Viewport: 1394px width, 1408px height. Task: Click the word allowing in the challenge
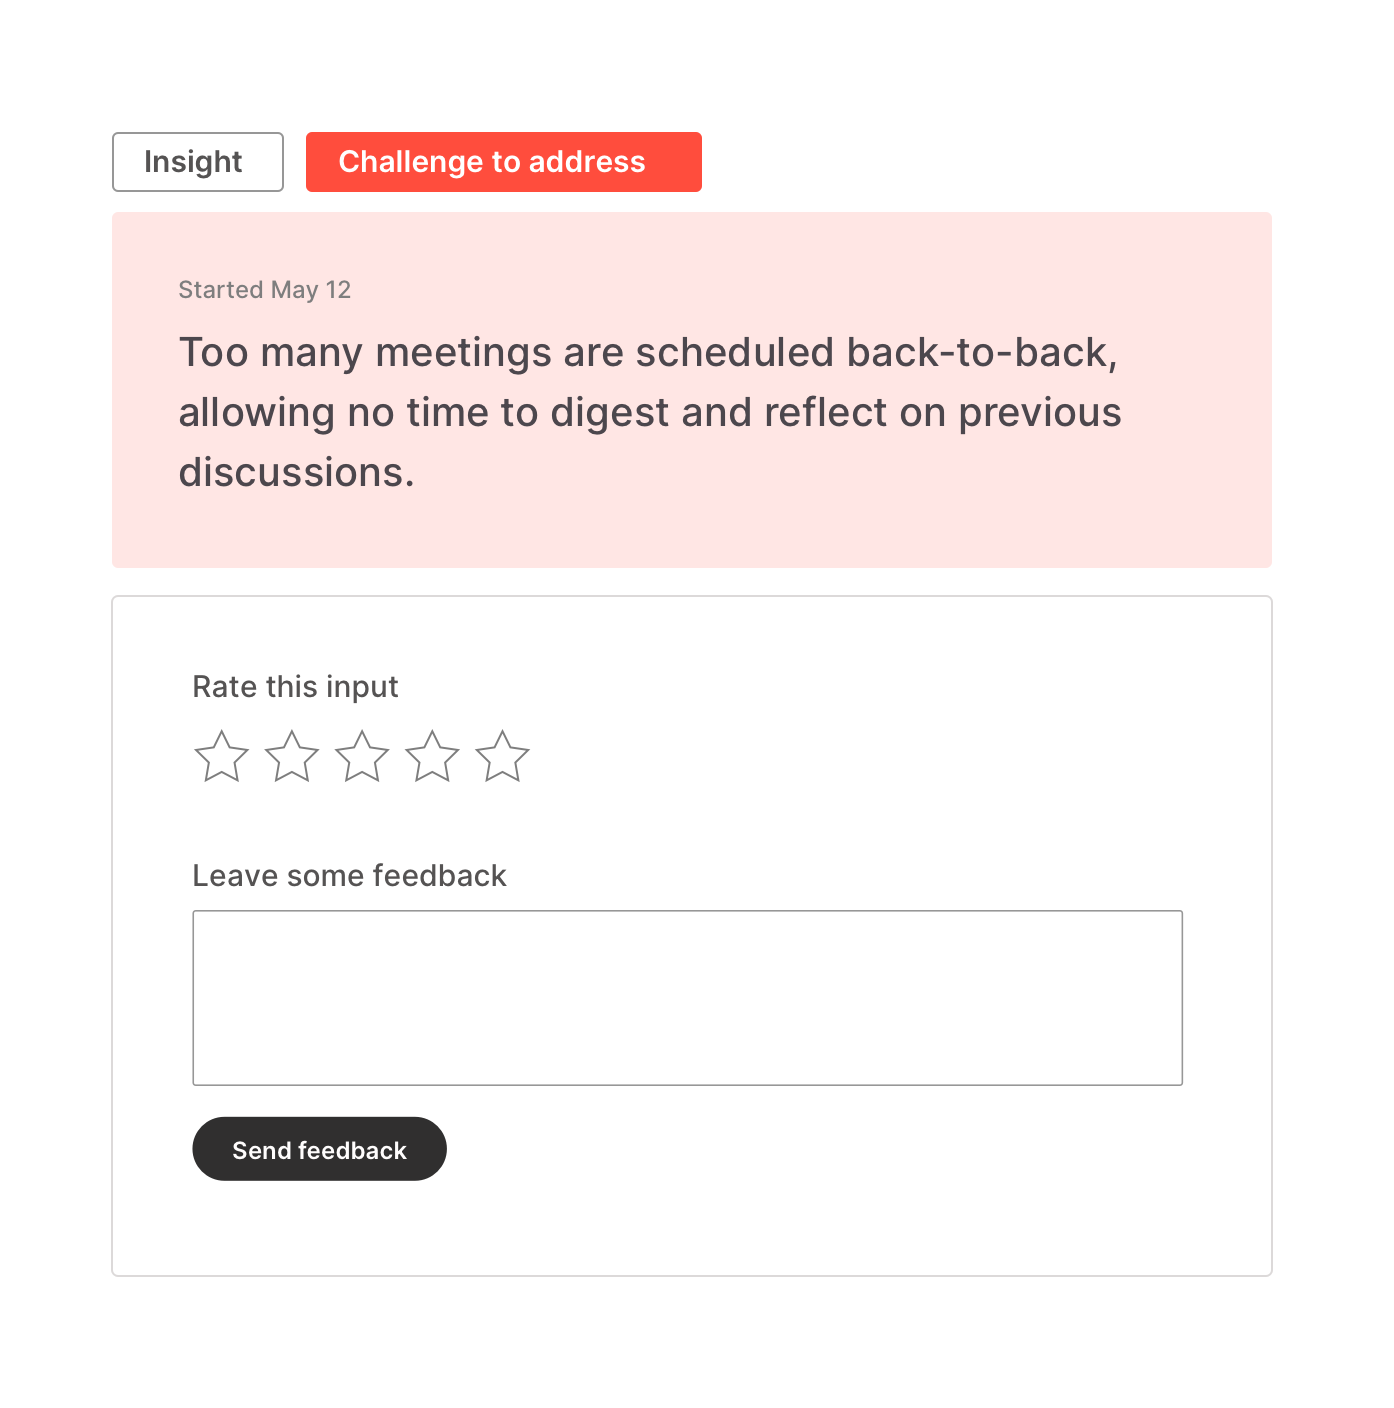click(x=256, y=413)
